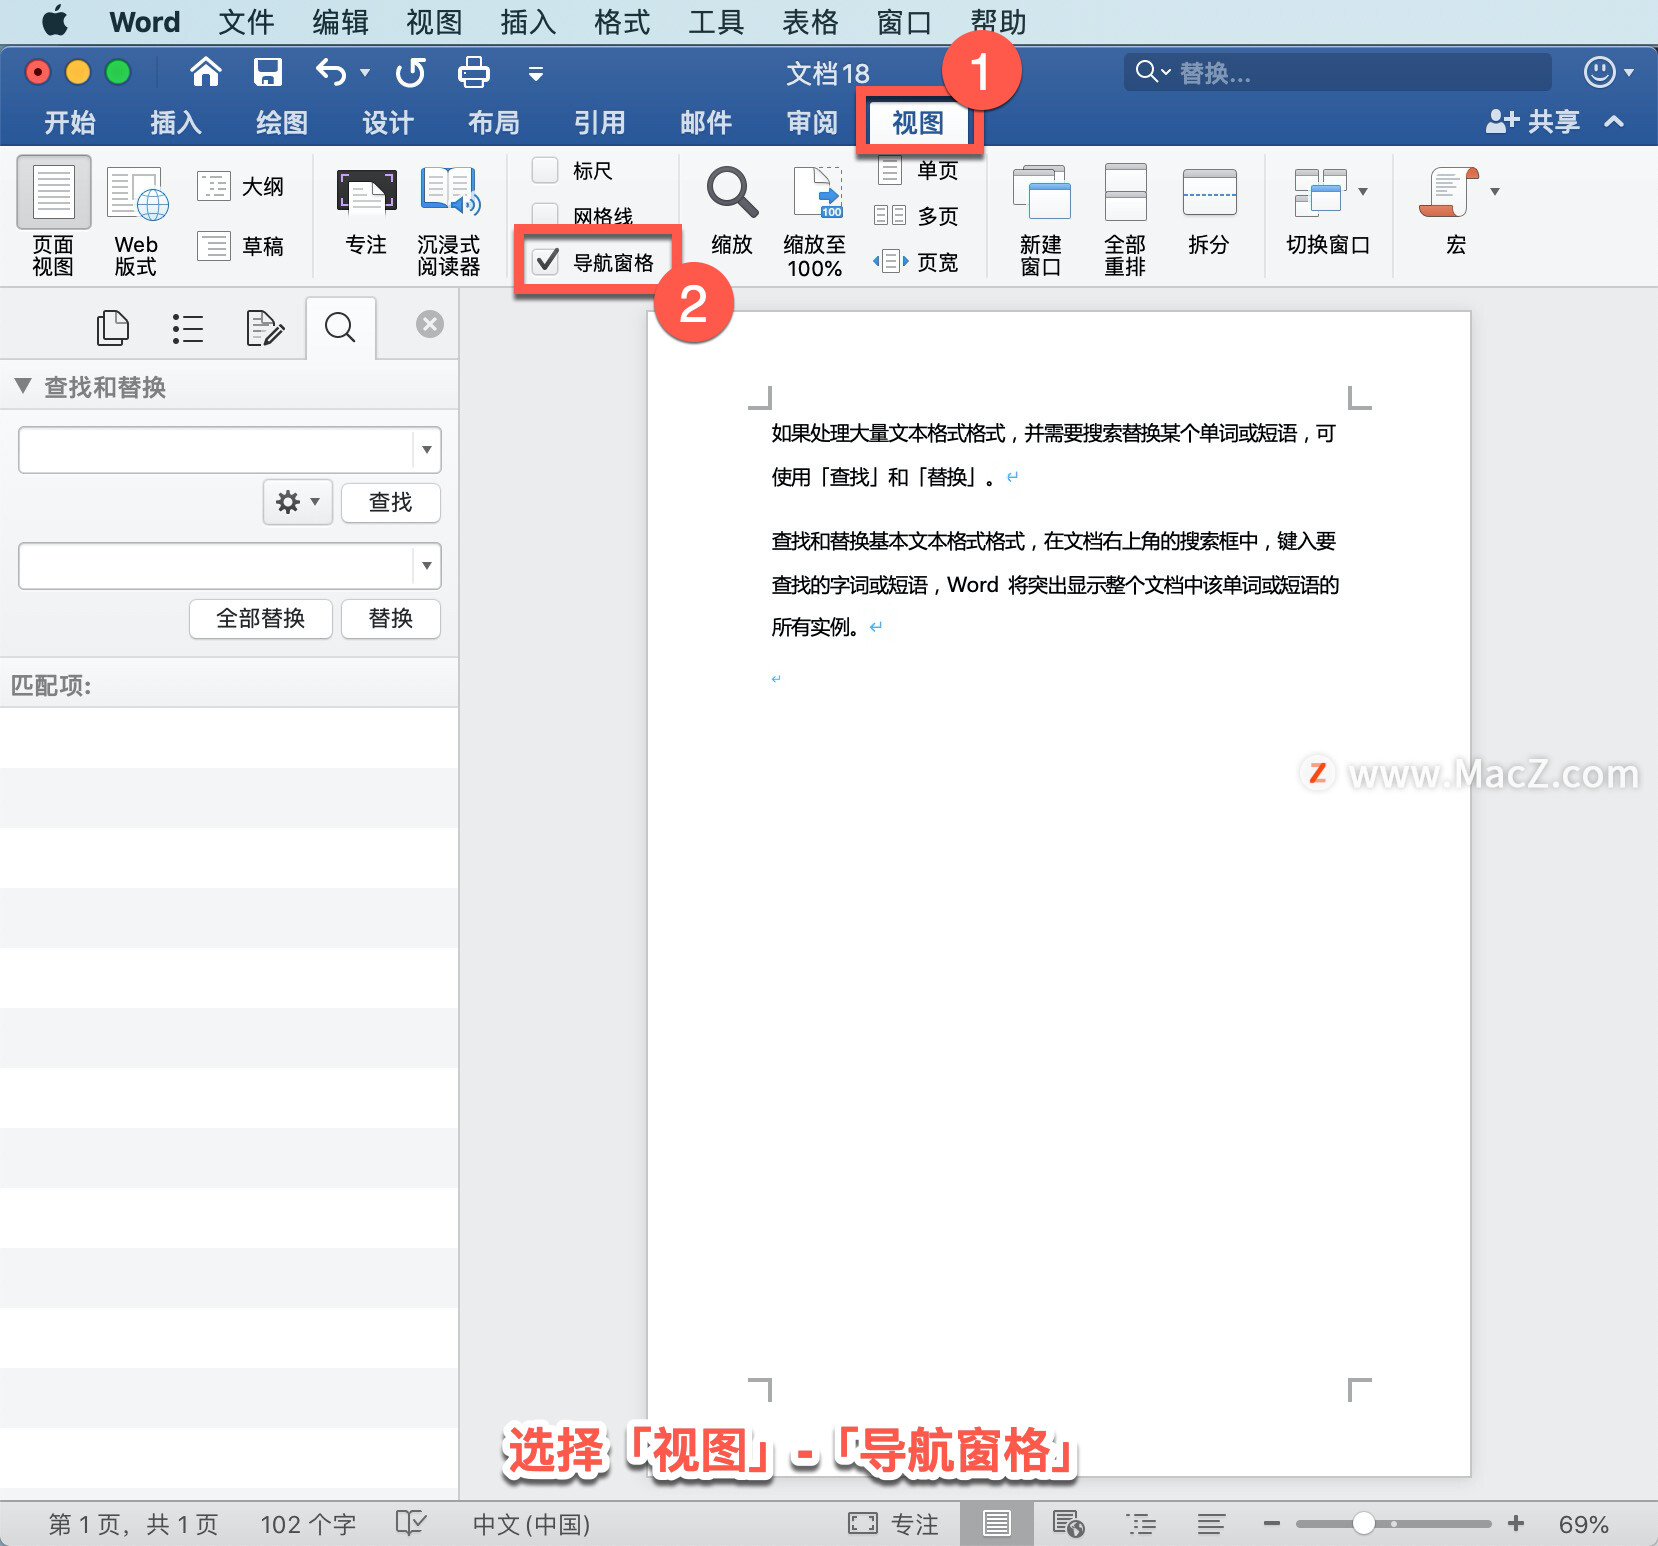This screenshot has height=1546, width=1658.
Task: Click the search/replace box in title bar
Action: pyautogui.click(x=1338, y=72)
